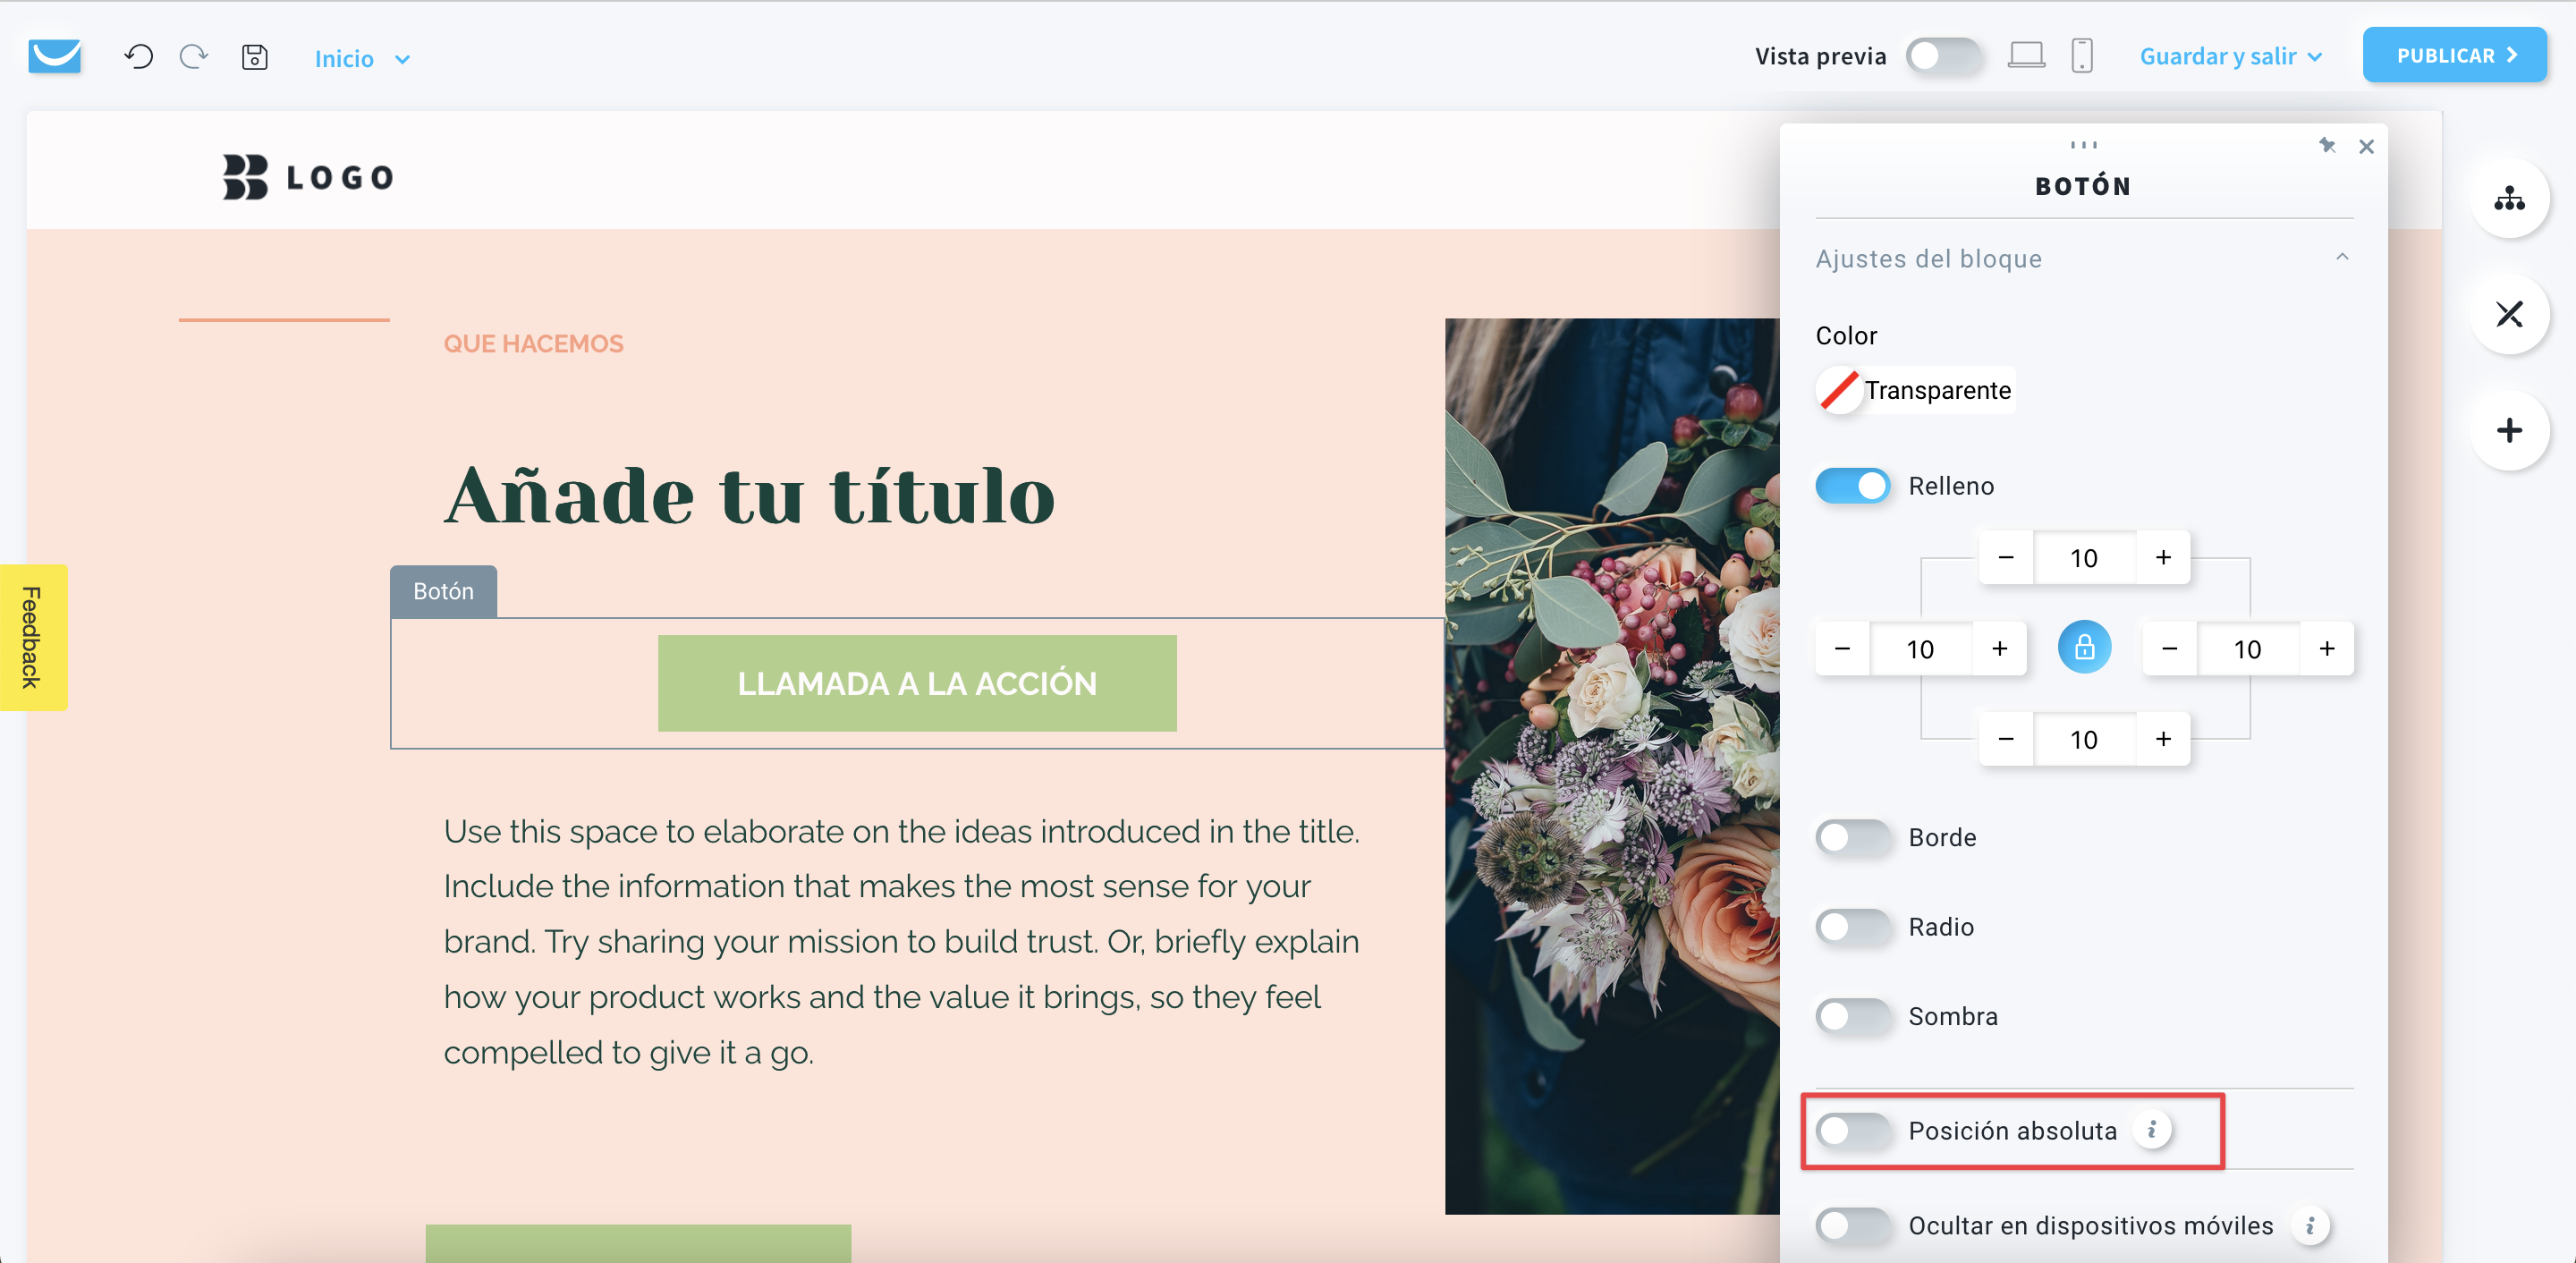This screenshot has height=1263, width=2576.
Task: Decrease the top padding value
Action: tap(2005, 558)
